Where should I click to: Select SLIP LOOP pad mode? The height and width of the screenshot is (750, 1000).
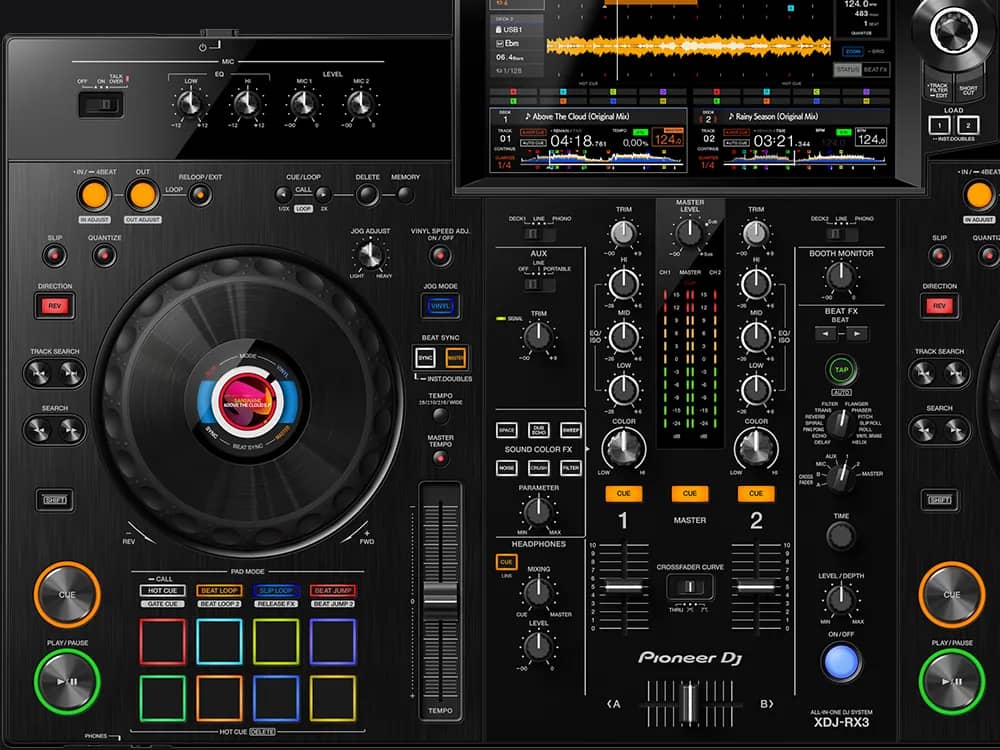276,591
